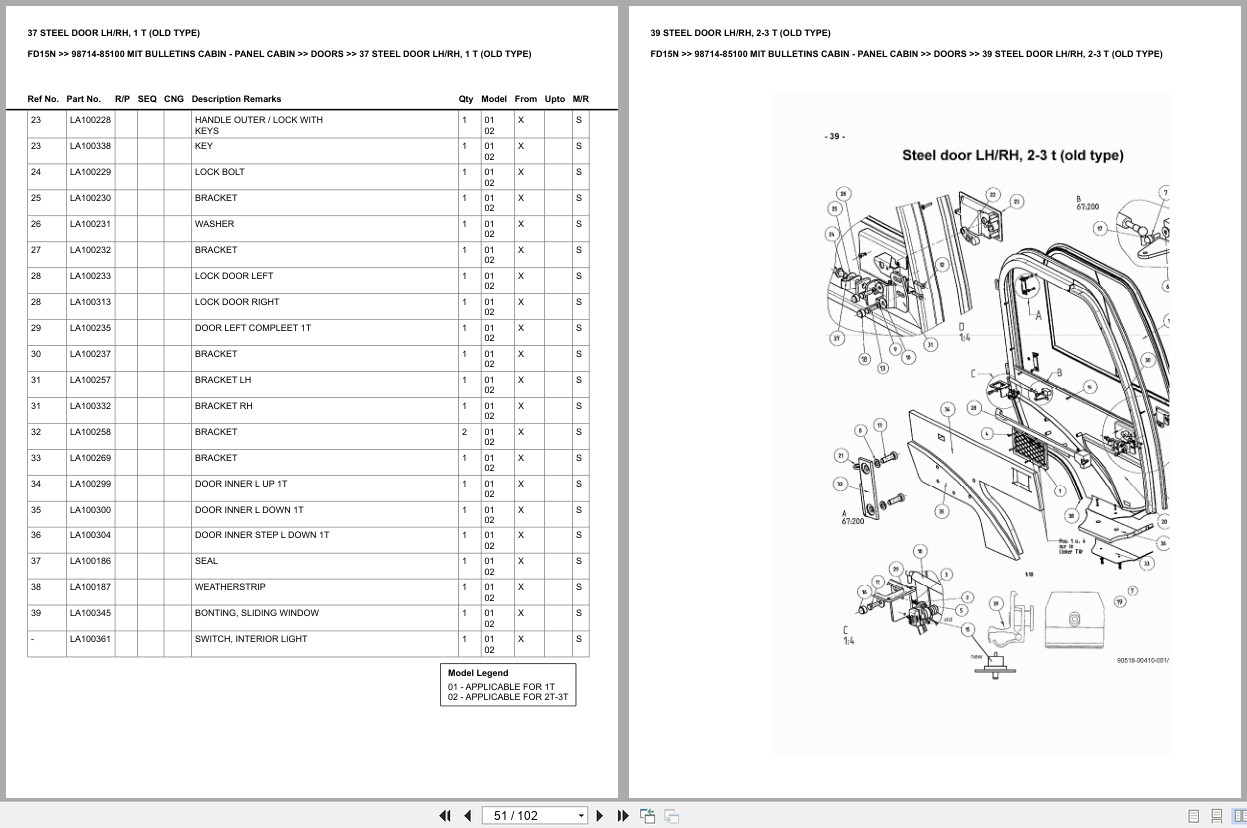
Task: Click DOOR INNER STEP L DOWN 1T
Action: point(262,535)
